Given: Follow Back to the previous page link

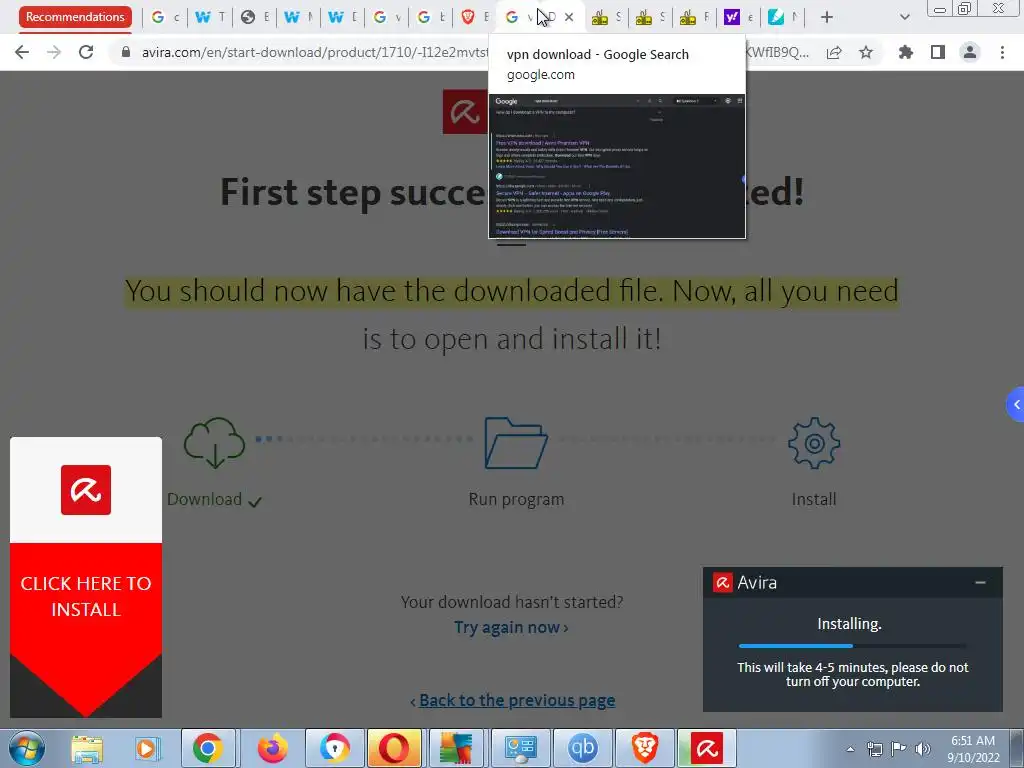Looking at the screenshot, I should (x=517, y=700).
